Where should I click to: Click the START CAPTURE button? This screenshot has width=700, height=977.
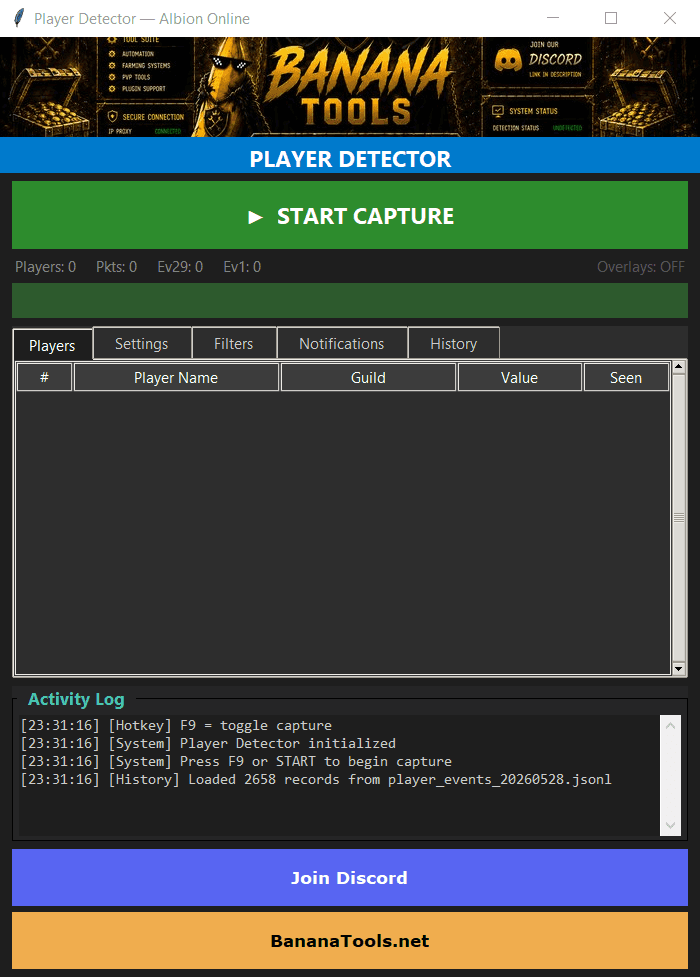tap(350, 215)
